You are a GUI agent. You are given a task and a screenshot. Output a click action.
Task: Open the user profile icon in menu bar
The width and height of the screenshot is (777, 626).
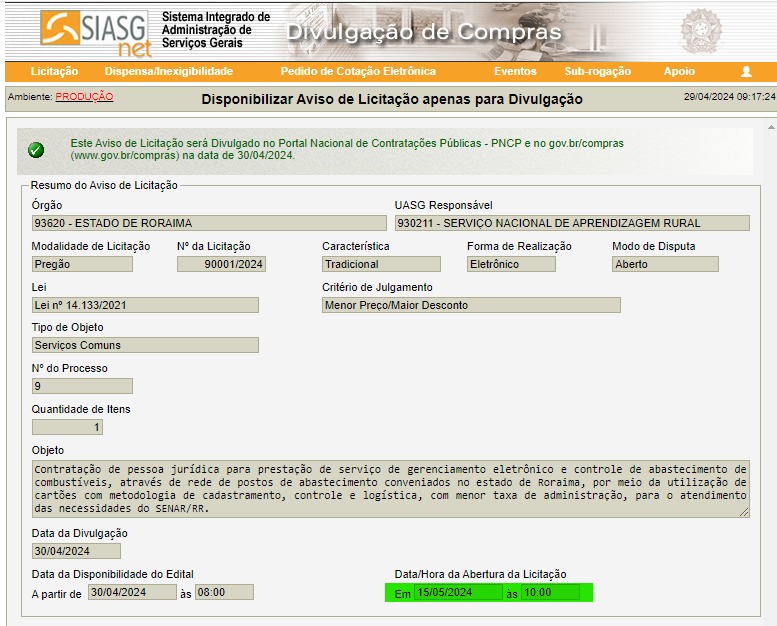(x=746, y=71)
